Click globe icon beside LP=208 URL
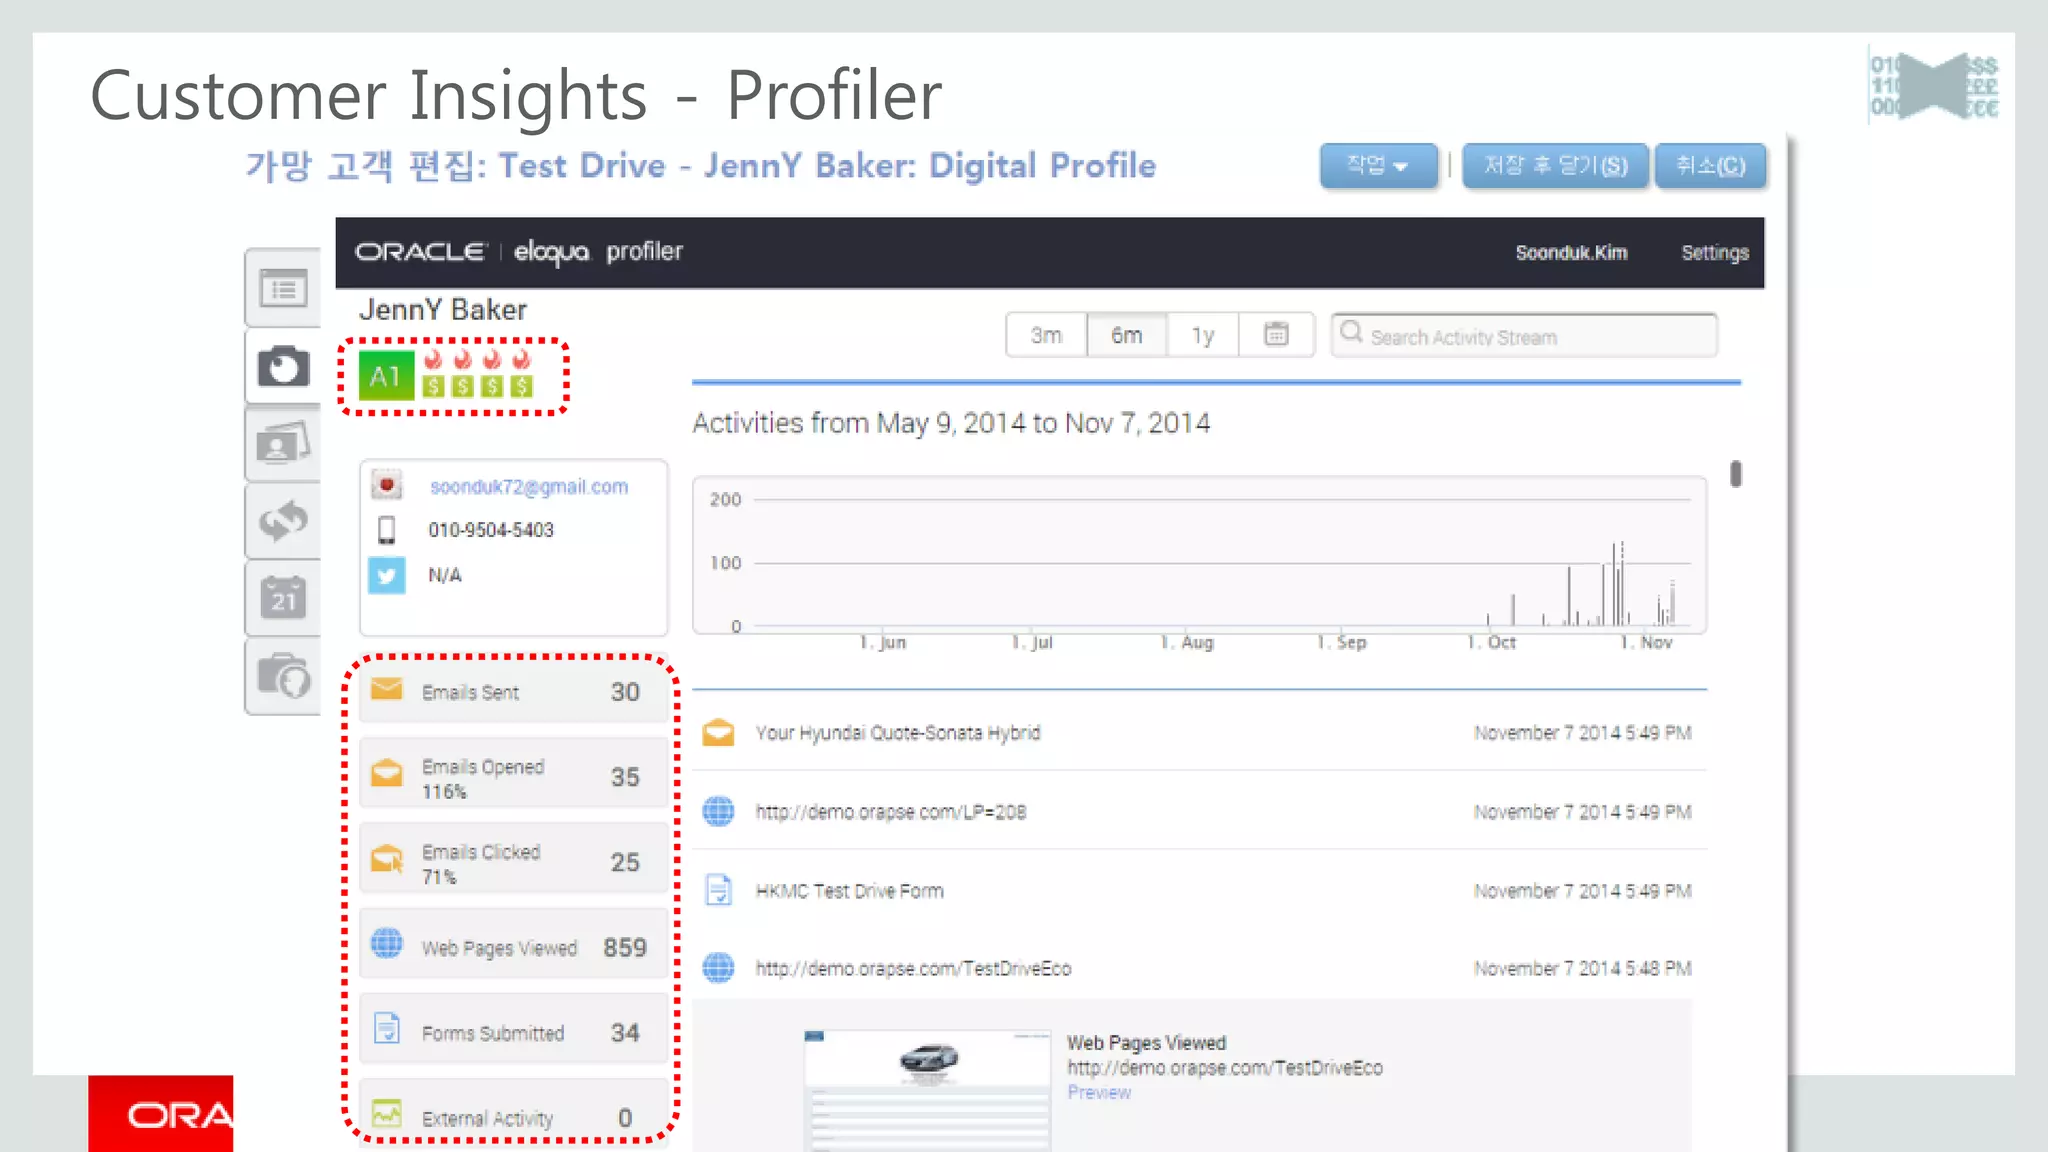2048x1152 pixels. tap(718, 811)
